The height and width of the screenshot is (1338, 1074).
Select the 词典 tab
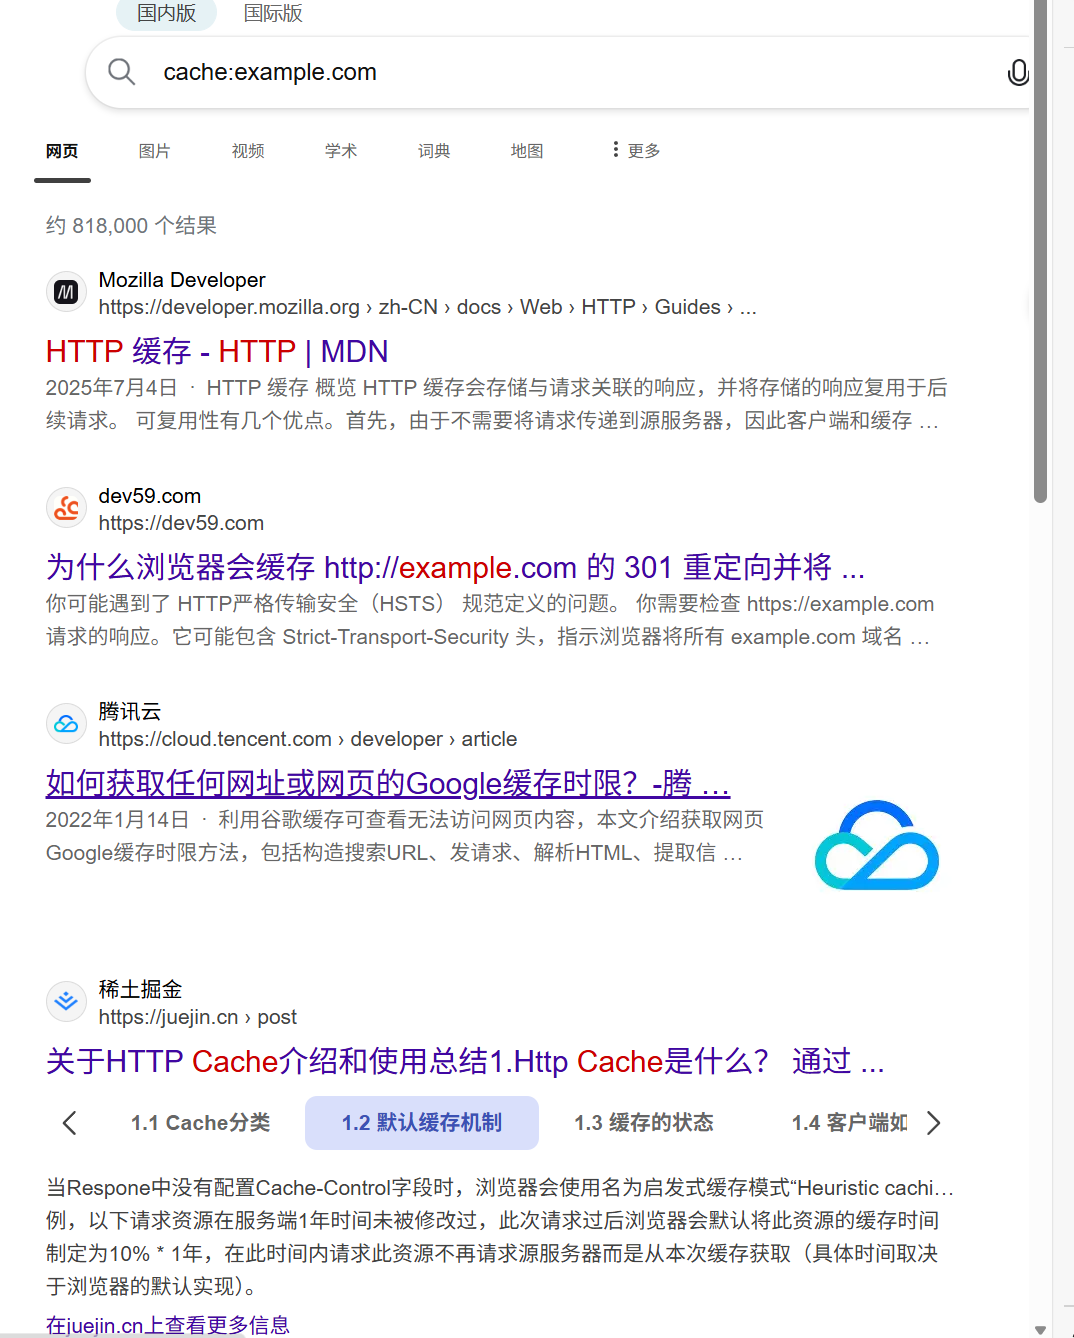point(434,151)
